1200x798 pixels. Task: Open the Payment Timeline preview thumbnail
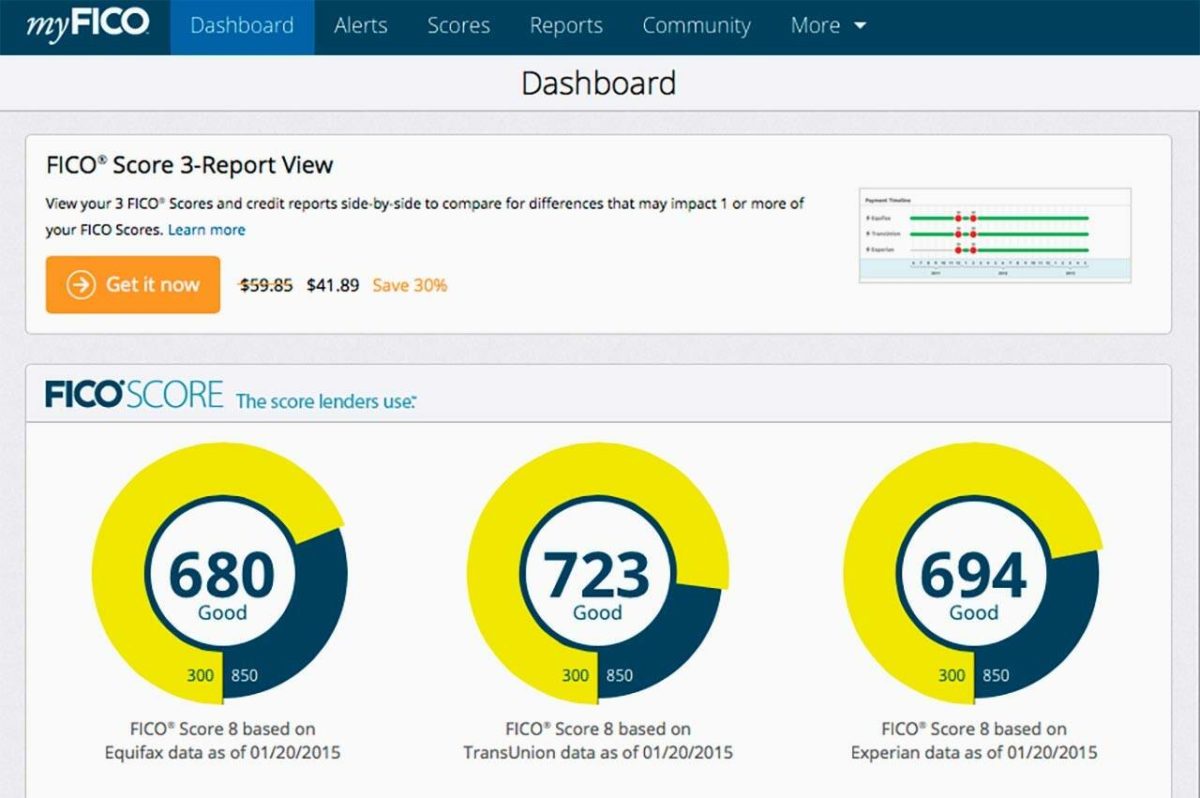[994, 235]
